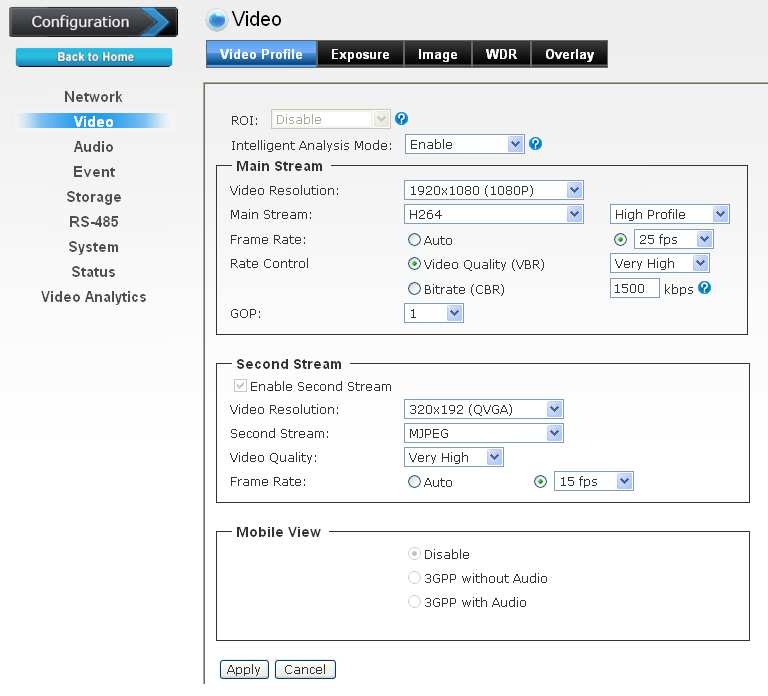
Task: Select 3GPP with Audio option
Action: point(414,601)
